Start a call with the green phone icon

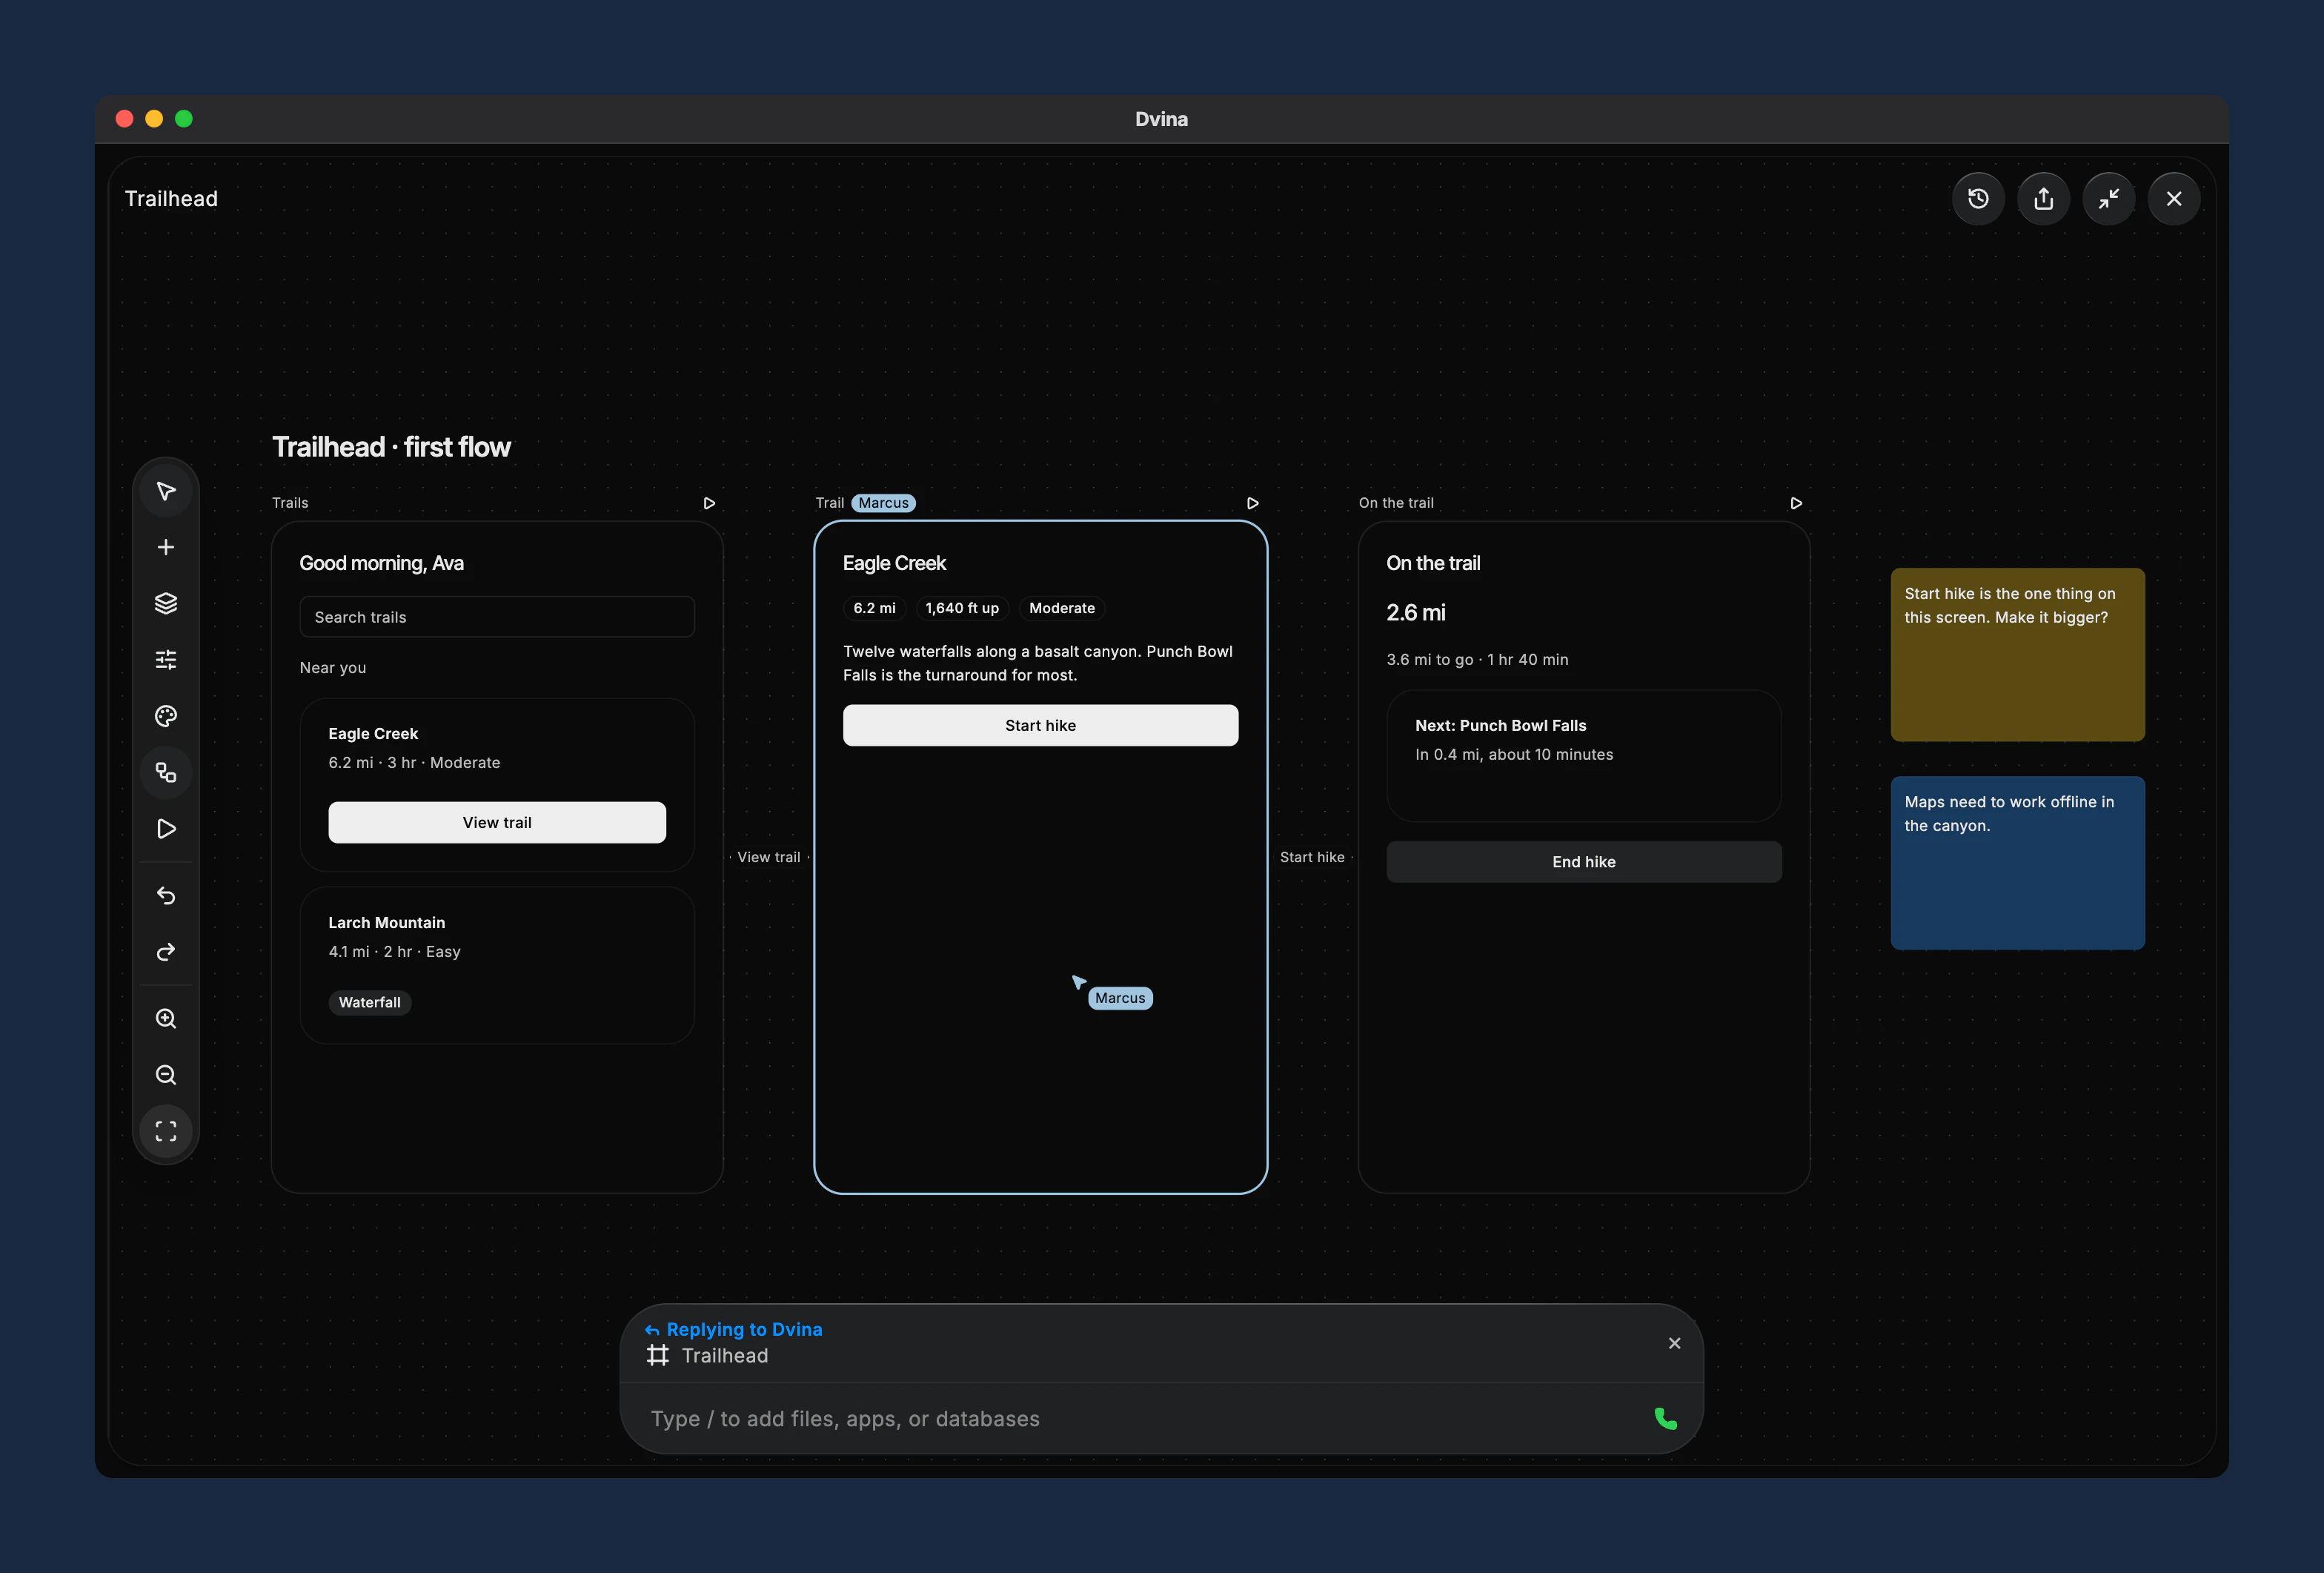(x=1665, y=1419)
